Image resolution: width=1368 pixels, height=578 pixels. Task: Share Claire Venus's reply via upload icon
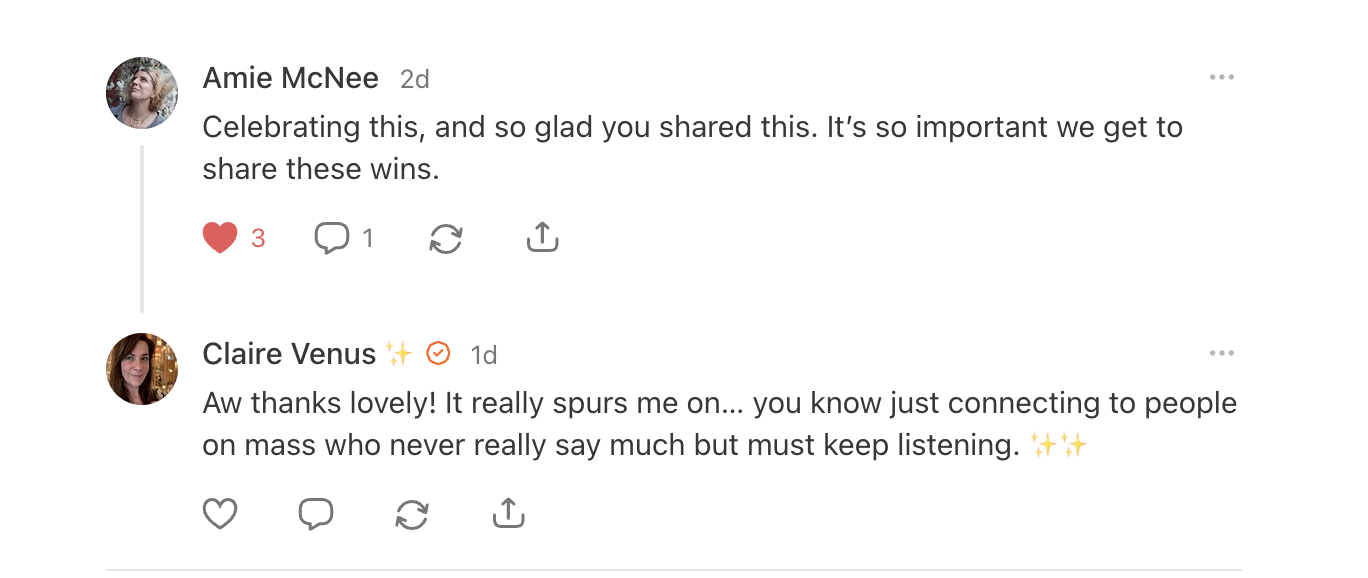coord(509,514)
